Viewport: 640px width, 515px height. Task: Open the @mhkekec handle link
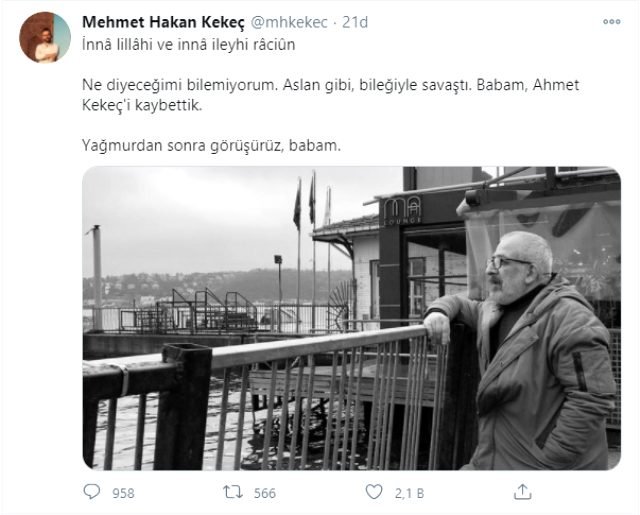point(289,22)
